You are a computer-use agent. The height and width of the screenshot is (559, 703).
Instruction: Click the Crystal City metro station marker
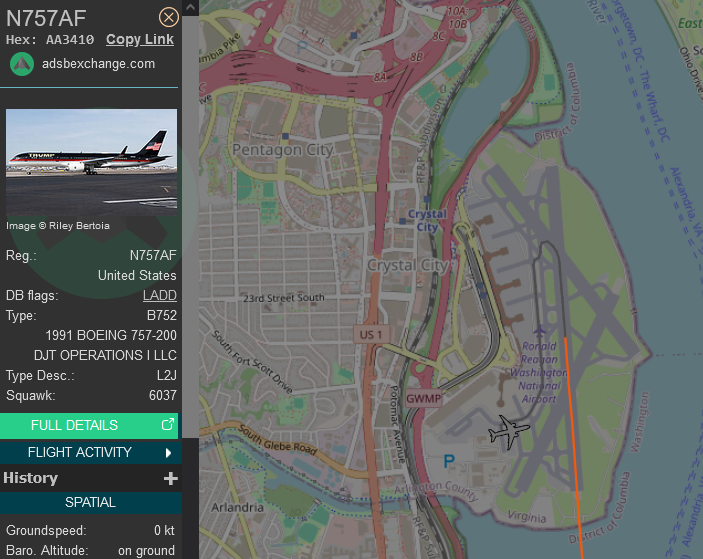[x=403, y=221]
